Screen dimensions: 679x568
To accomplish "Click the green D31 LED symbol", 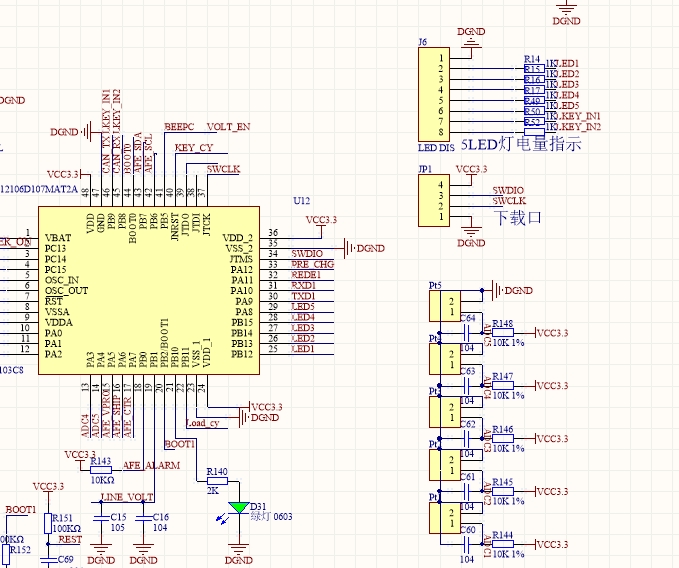I will click(x=239, y=508).
